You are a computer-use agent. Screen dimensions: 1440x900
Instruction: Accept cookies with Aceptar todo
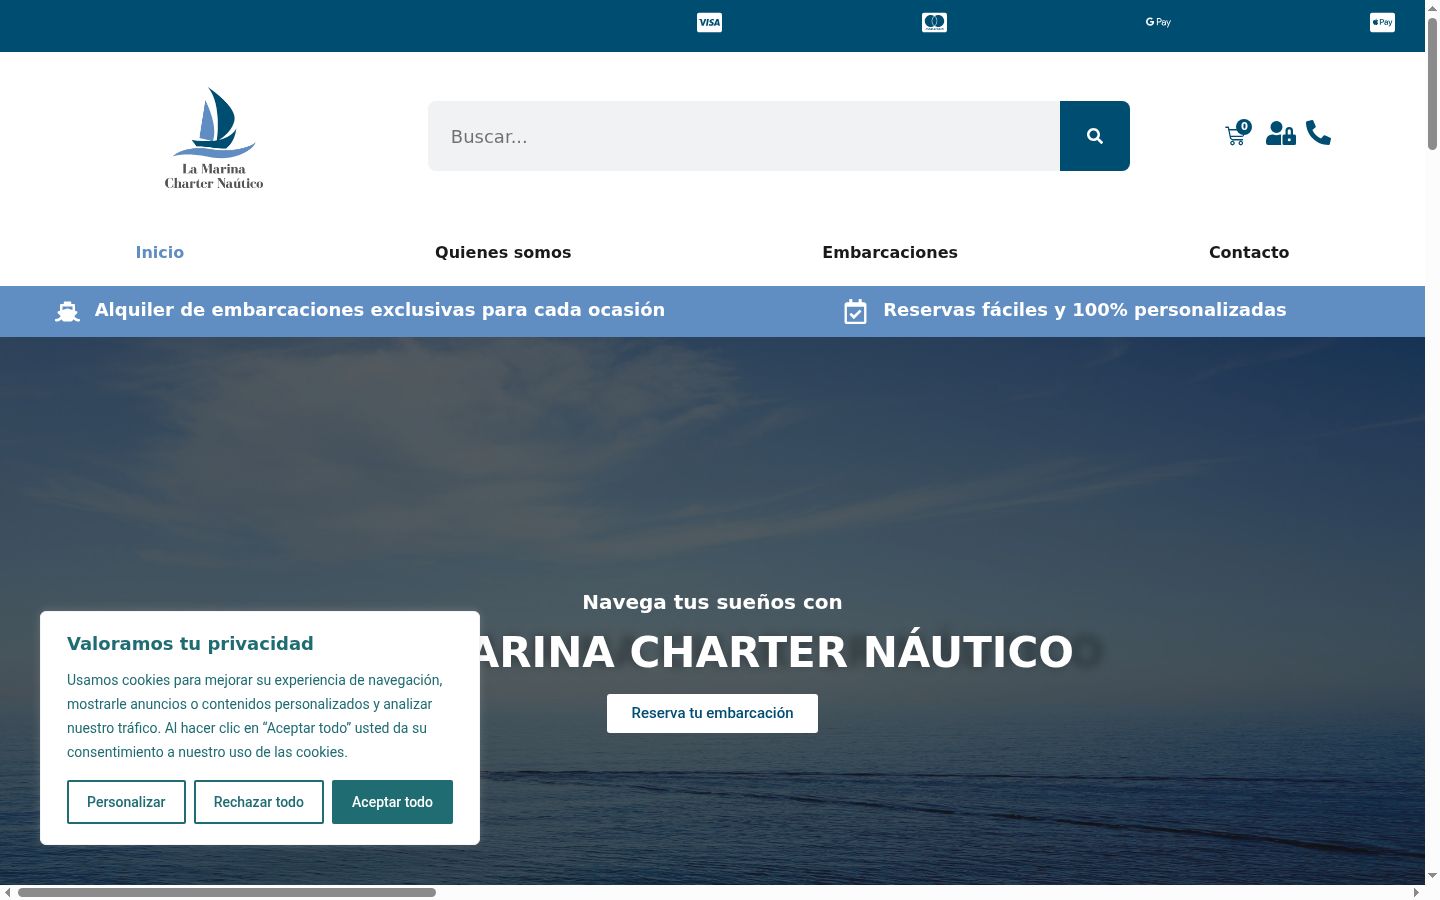point(392,802)
